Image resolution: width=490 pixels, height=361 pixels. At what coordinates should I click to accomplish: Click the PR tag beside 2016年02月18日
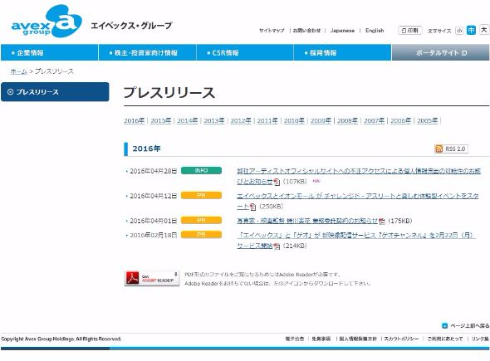tap(201, 235)
